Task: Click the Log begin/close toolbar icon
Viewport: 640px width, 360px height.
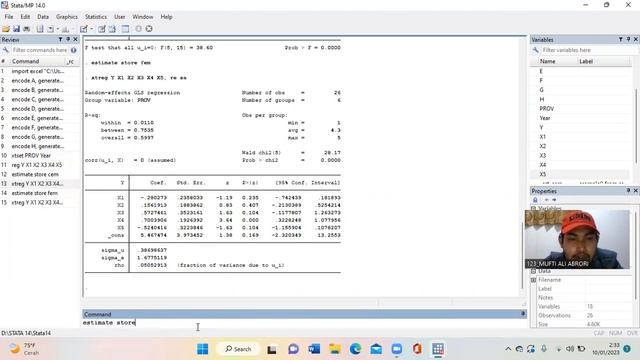Action: pyautogui.click(x=40, y=29)
